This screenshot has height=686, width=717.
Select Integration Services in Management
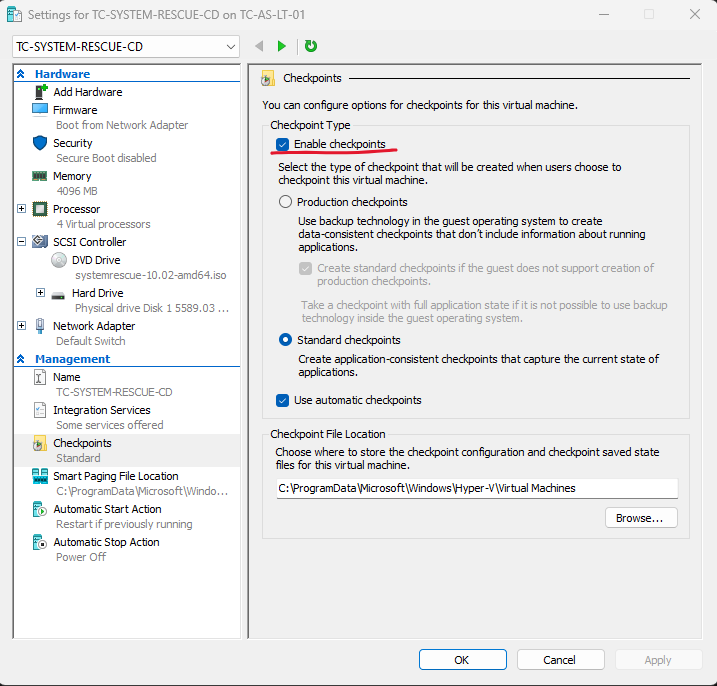102,410
